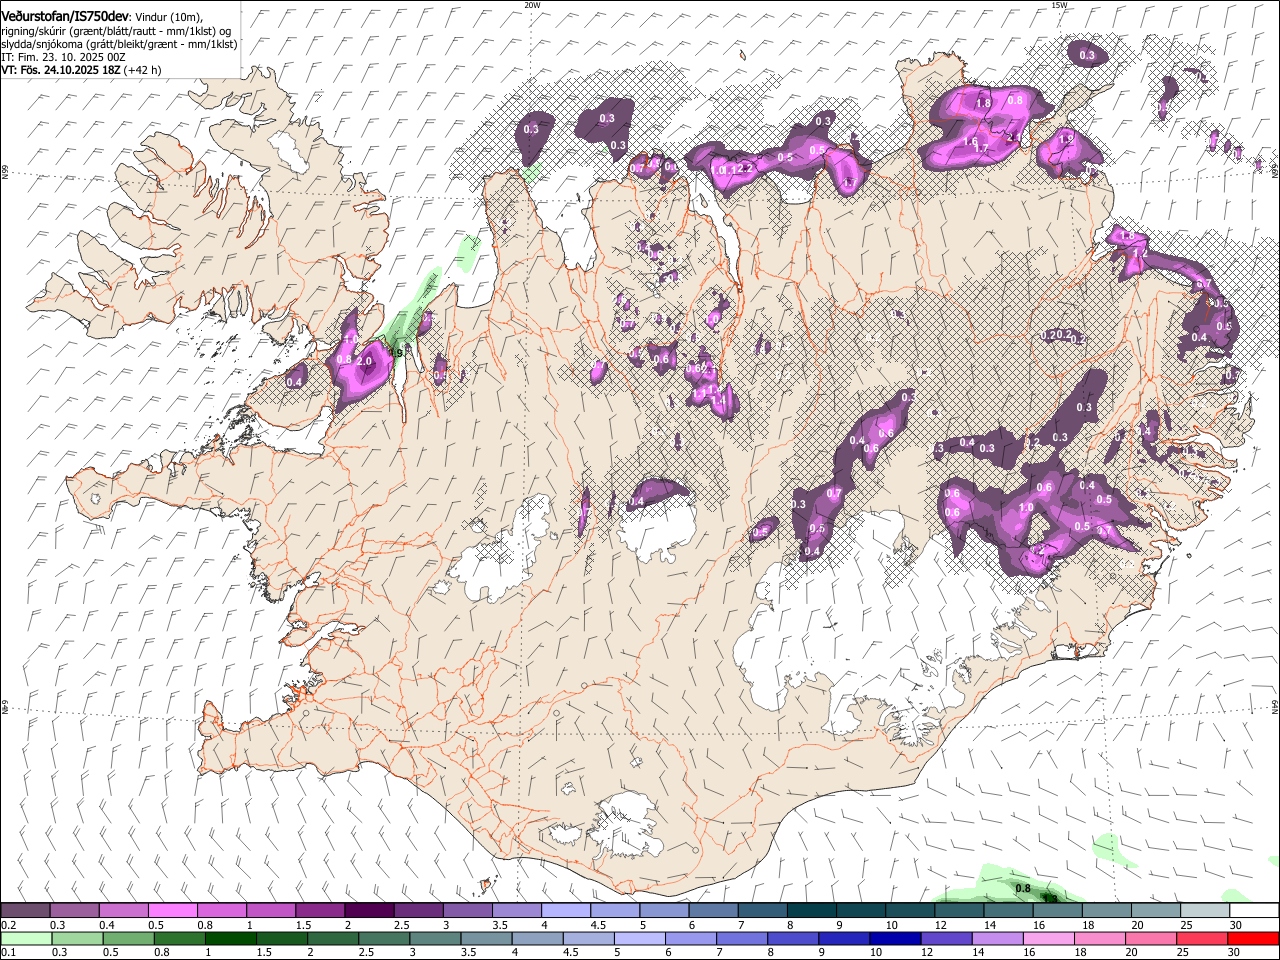Click the 15W longitude label at top
The image size is (1280, 960).
click(x=1059, y=5)
